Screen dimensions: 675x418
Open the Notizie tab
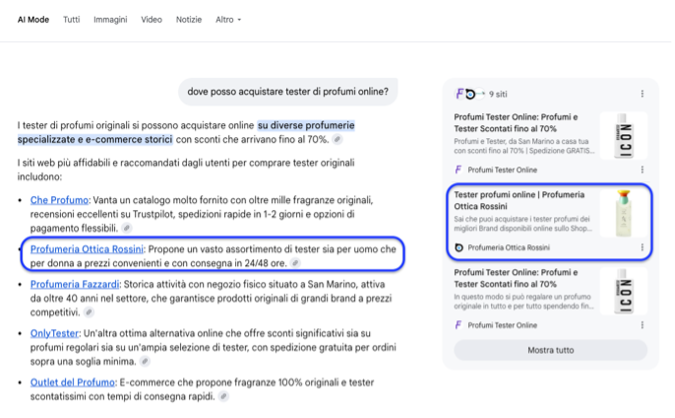(189, 20)
